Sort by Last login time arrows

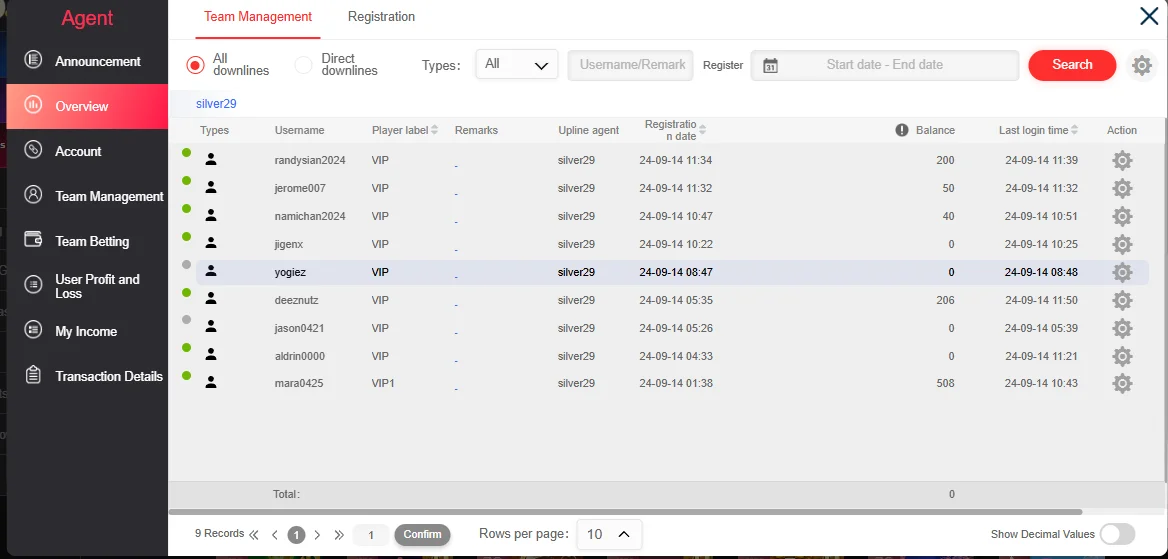click(x=1074, y=130)
